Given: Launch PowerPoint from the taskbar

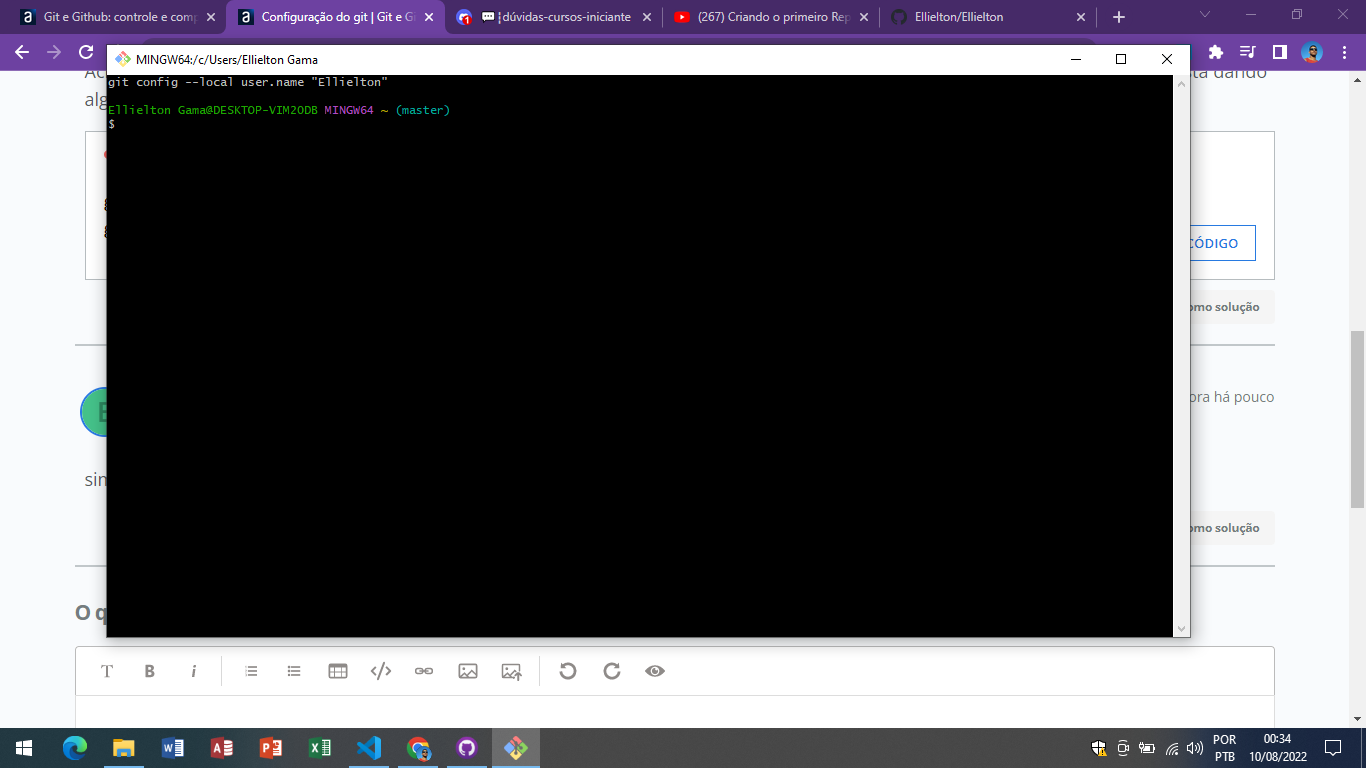Looking at the screenshot, I should pos(271,748).
